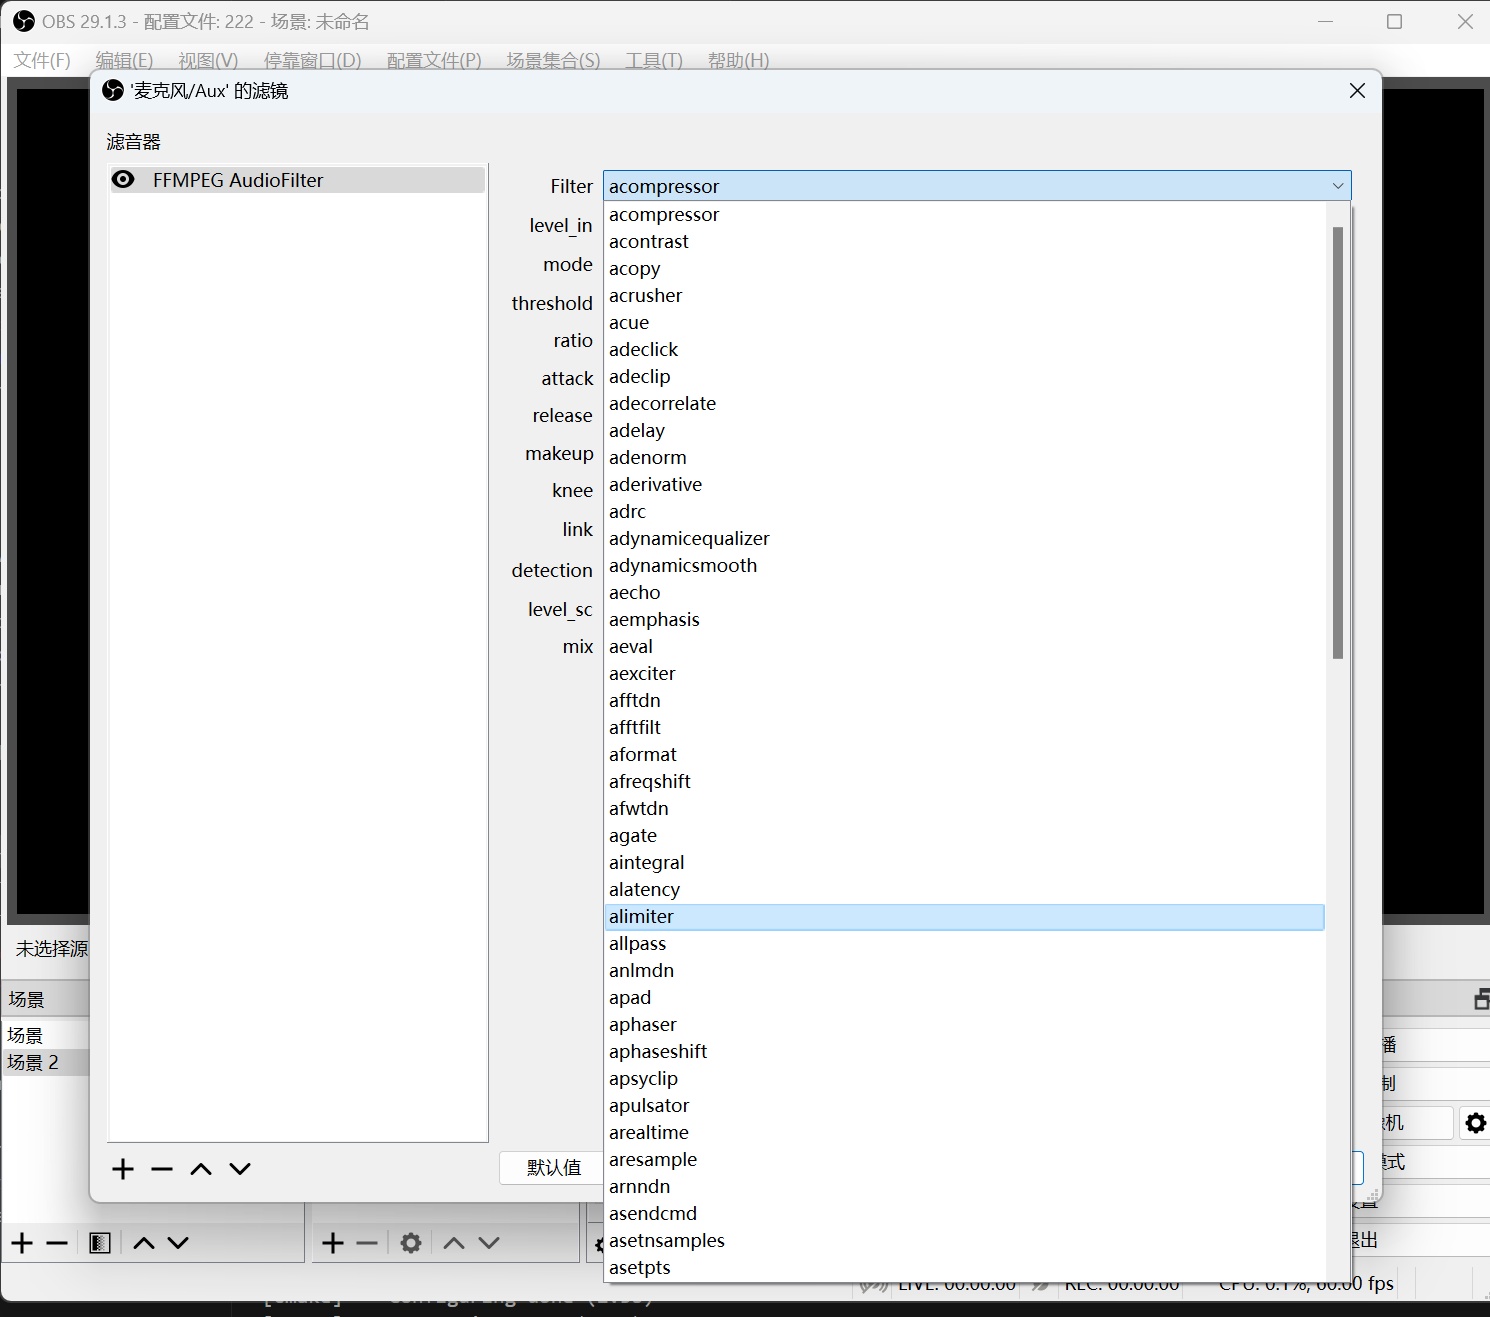
Task: Choose acontrast in the dropdown list
Action: click(964, 242)
